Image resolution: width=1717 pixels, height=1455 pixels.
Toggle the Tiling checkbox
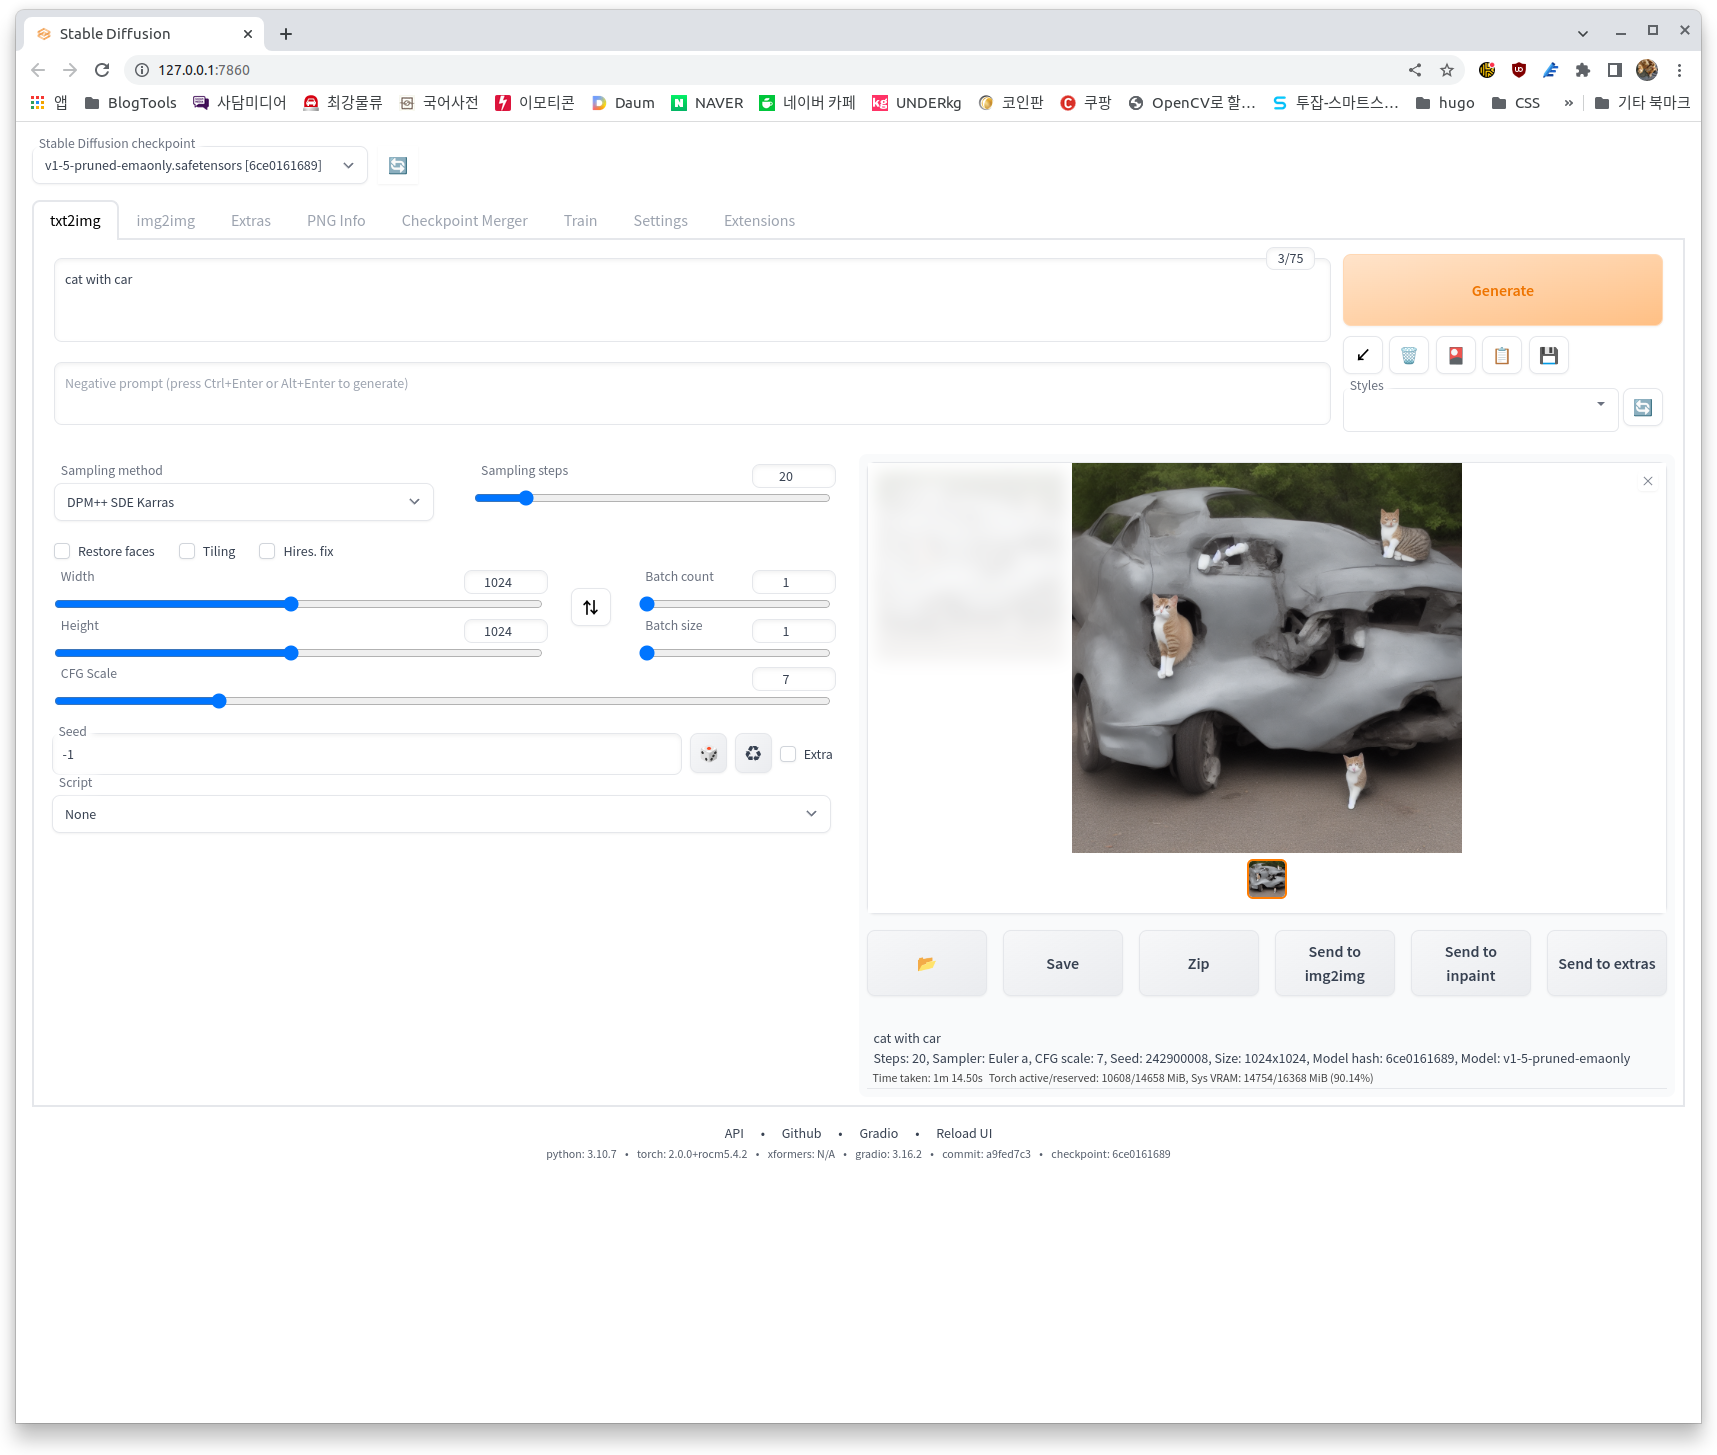[x=187, y=552]
